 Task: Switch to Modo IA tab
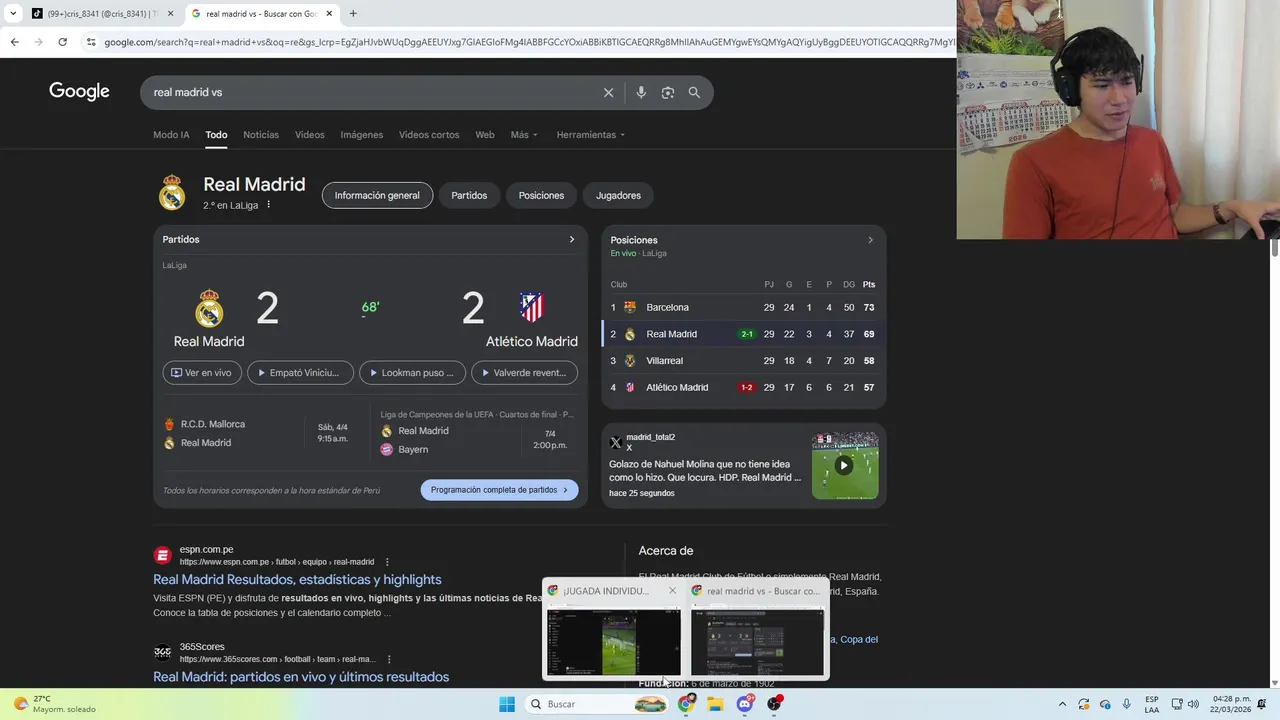click(171, 135)
